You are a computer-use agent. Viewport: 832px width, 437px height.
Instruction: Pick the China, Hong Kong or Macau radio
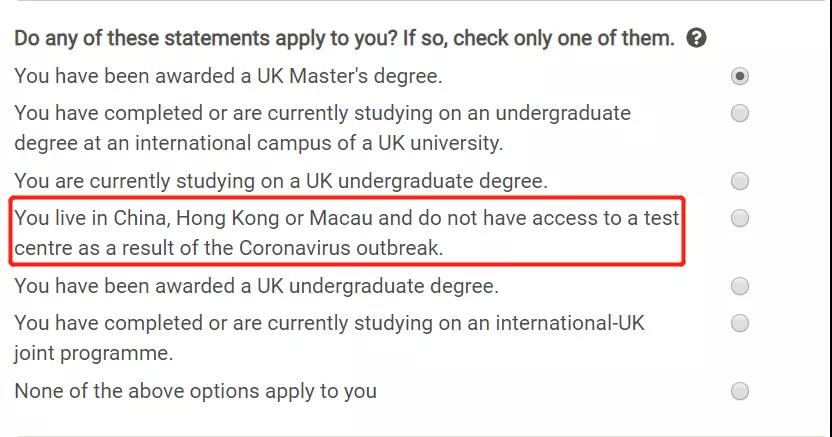(740, 218)
